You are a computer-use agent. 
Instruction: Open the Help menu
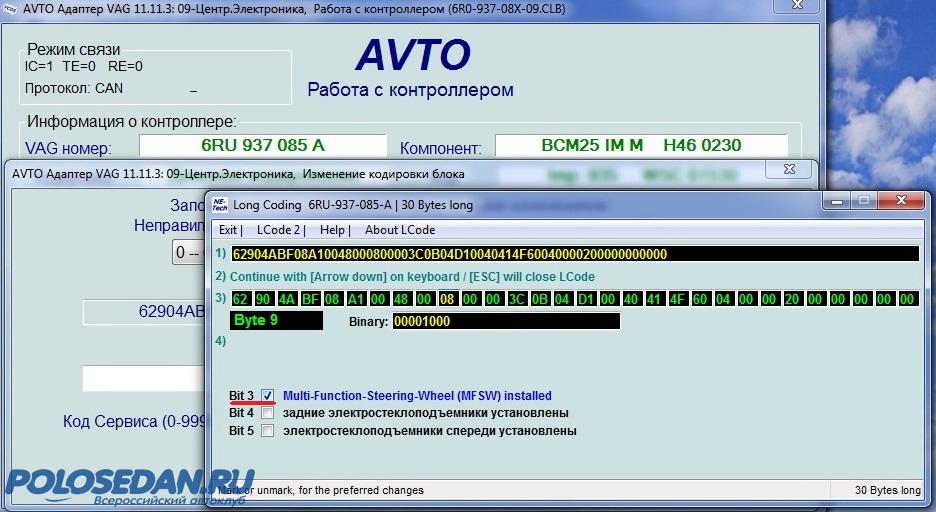pos(332,230)
